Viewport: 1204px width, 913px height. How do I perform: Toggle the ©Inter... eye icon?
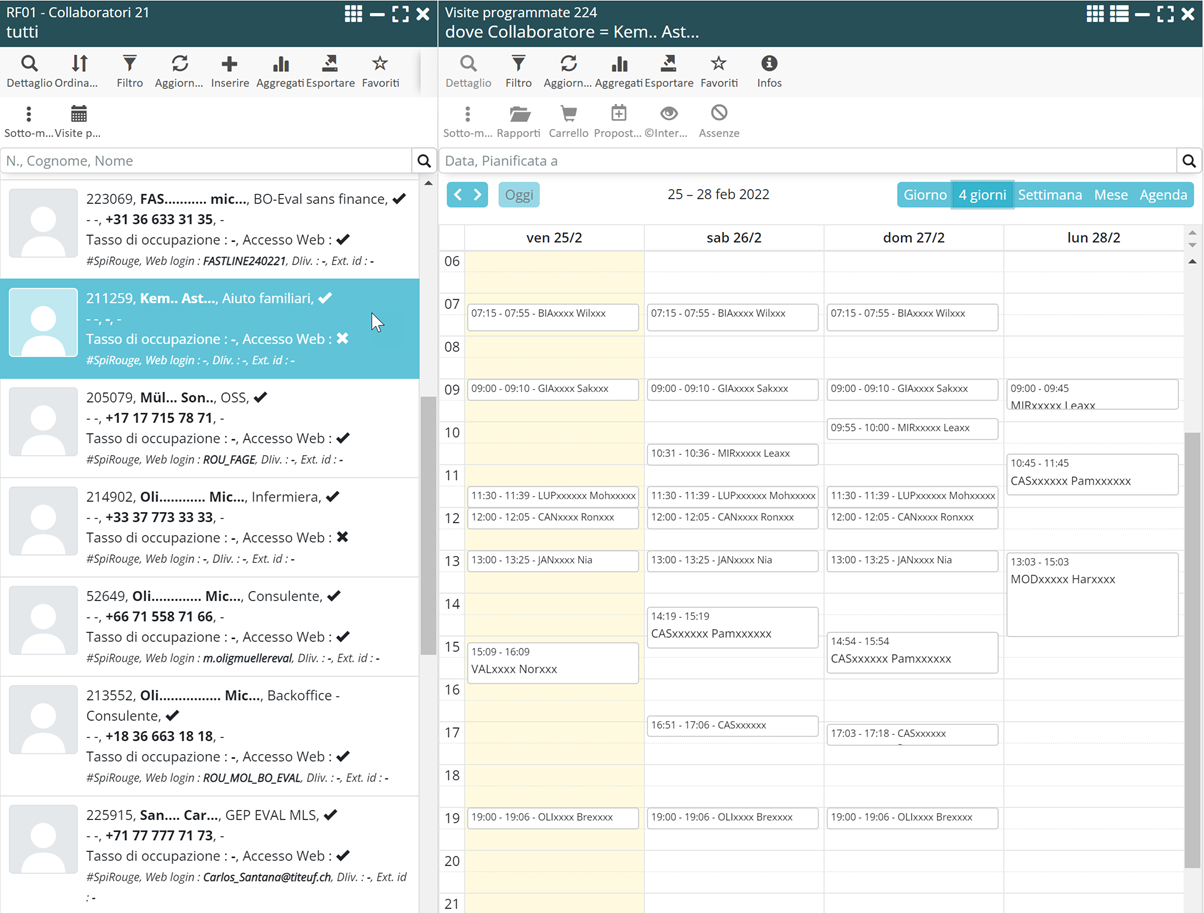pos(668,114)
